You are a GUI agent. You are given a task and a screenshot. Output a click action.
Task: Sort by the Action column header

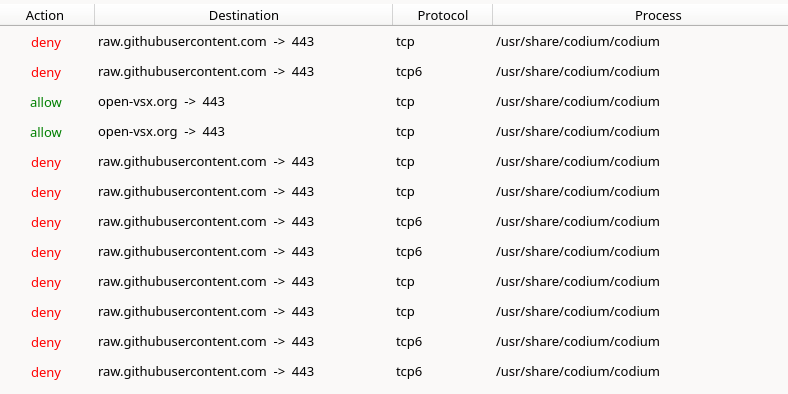pos(47,15)
